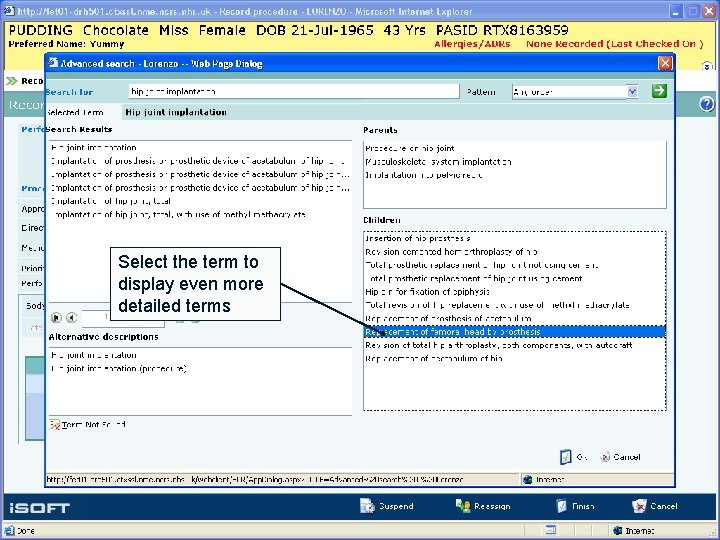Select child 'Replacement of prosthesis of acetabulum'
The height and width of the screenshot is (540, 720).
[448, 318]
